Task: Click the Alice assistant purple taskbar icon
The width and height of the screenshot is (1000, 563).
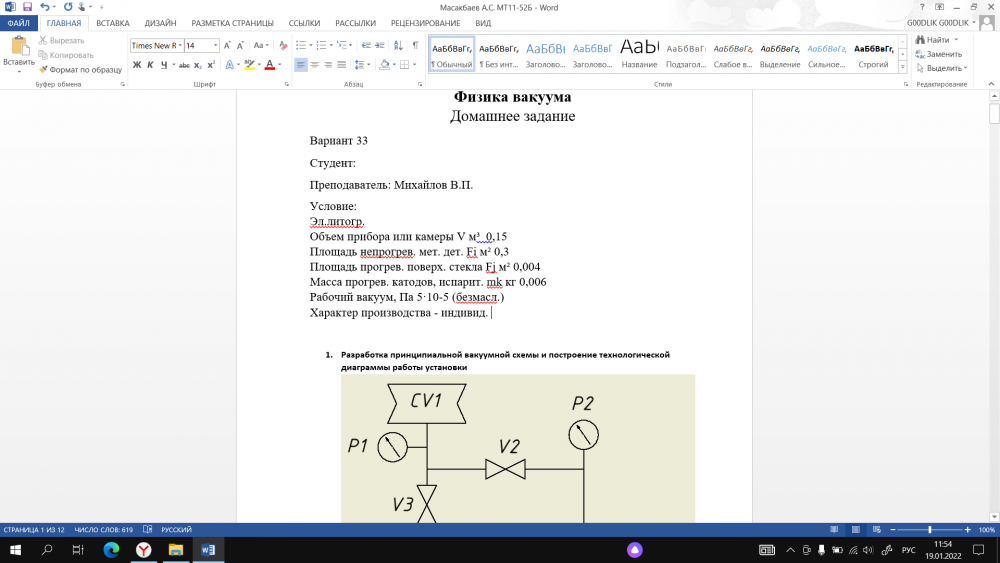Action: pos(635,550)
